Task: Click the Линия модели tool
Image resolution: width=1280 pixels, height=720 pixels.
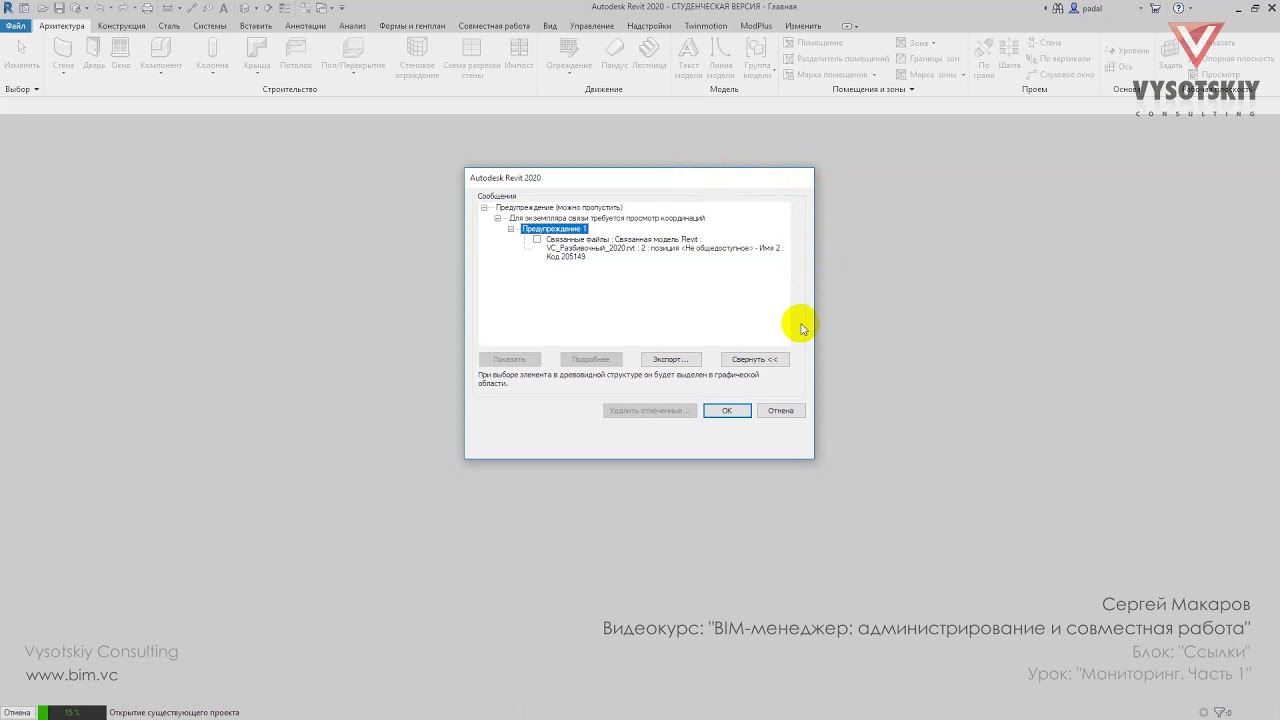Action: pyautogui.click(x=720, y=58)
